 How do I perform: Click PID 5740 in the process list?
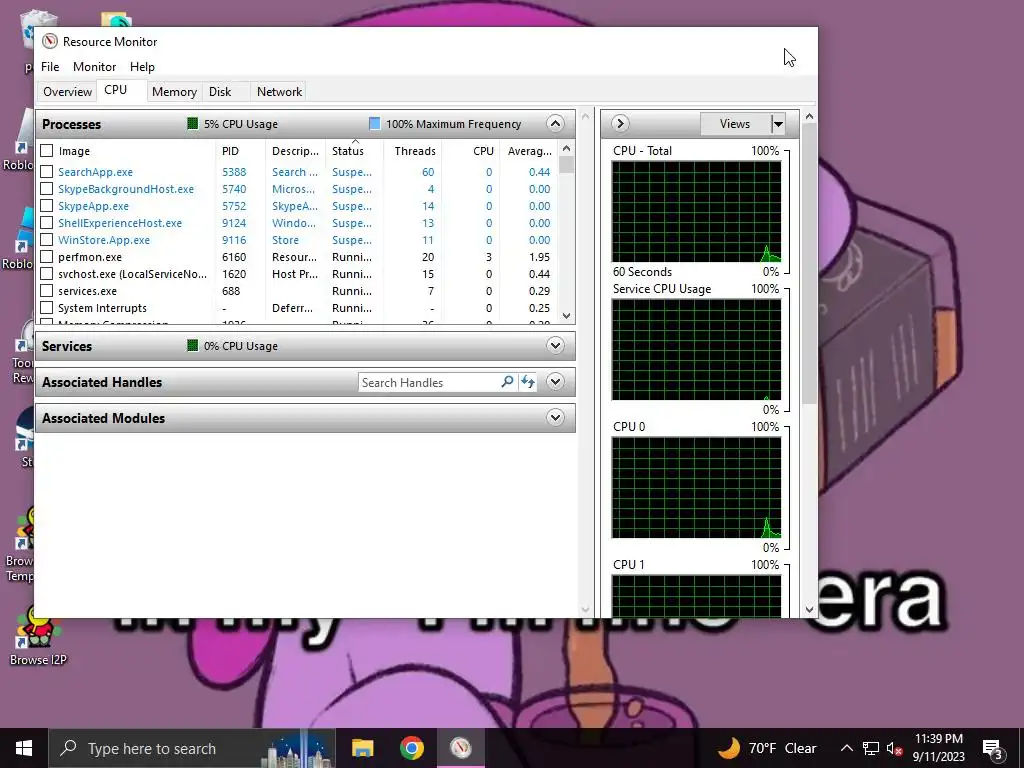(234, 189)
